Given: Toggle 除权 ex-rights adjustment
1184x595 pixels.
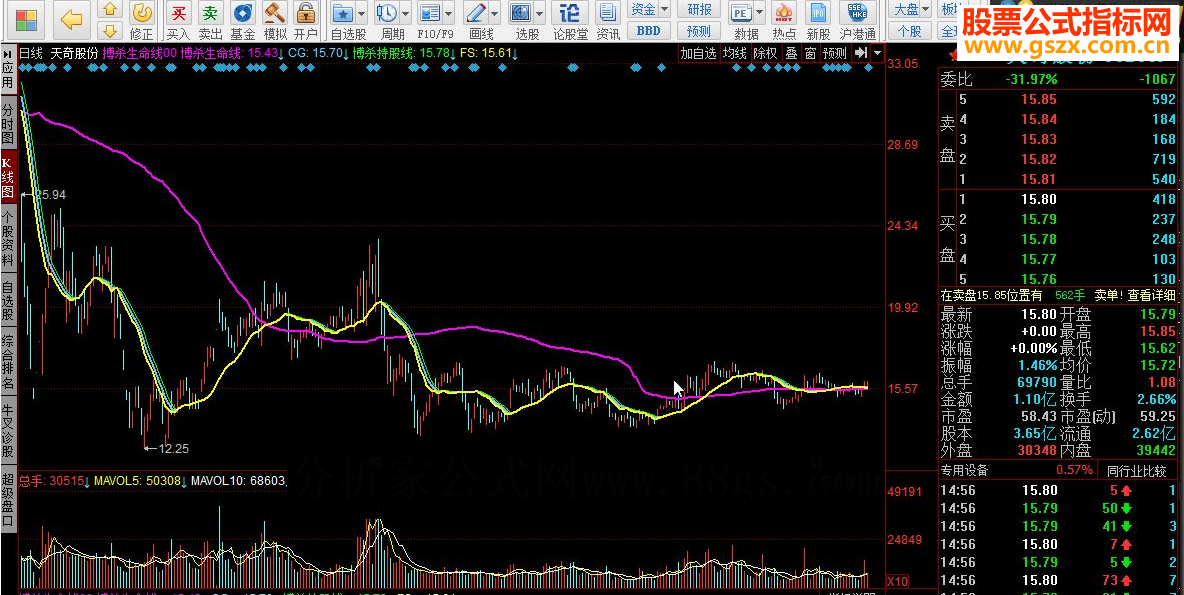Looking at the screenshot, I should tap(765, 53).
